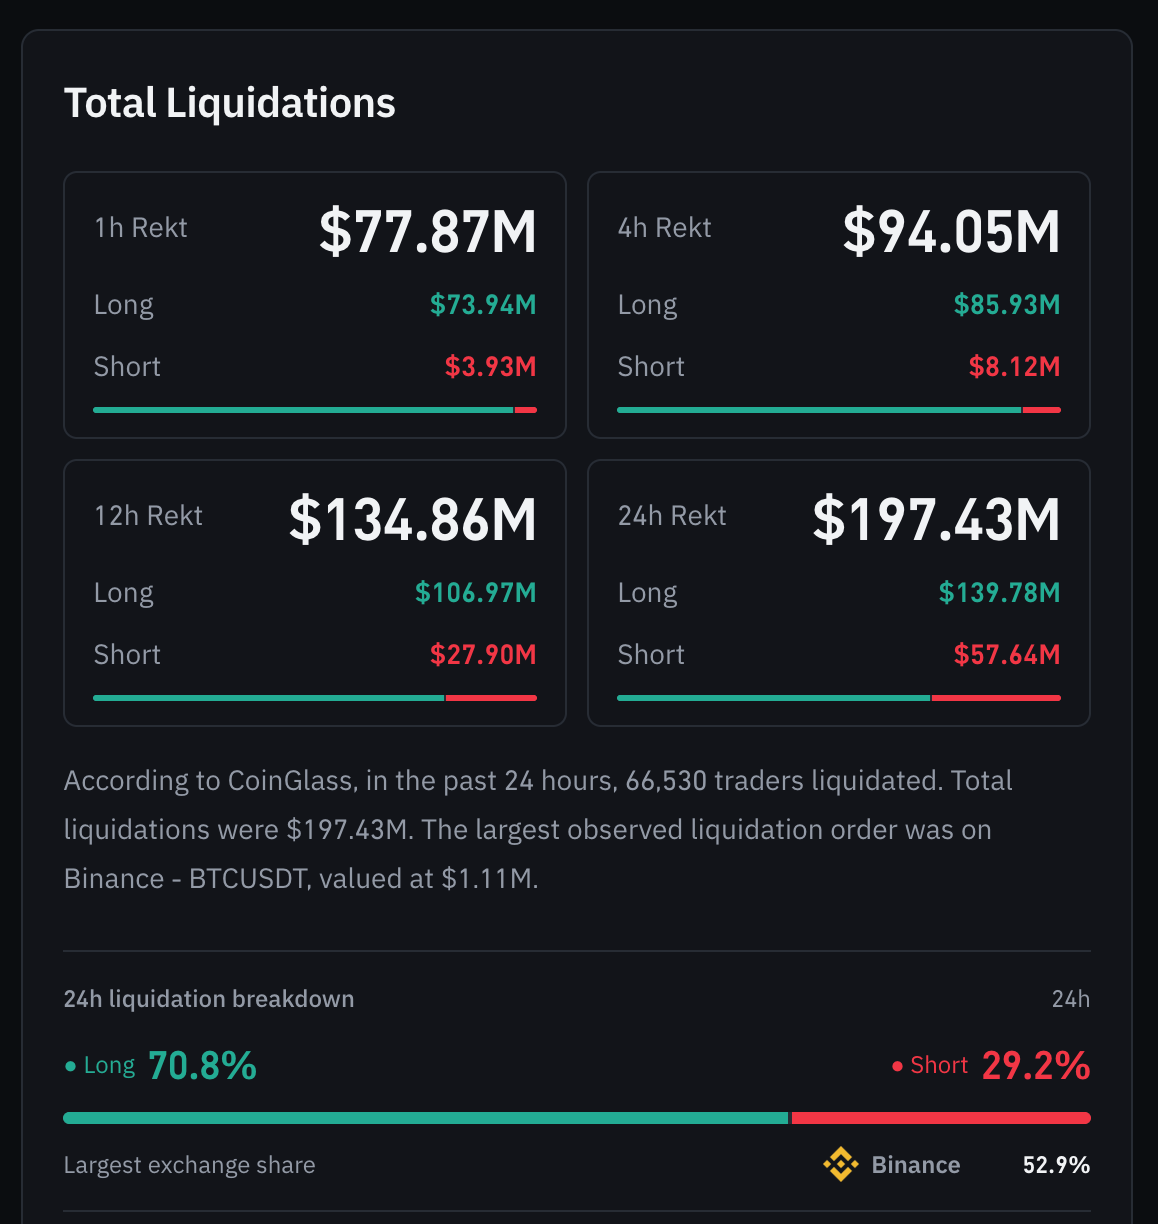Click the red Short legend dot
Image resolution: width=1158 pixels, height=1224 pixels.
[897, 1067]
